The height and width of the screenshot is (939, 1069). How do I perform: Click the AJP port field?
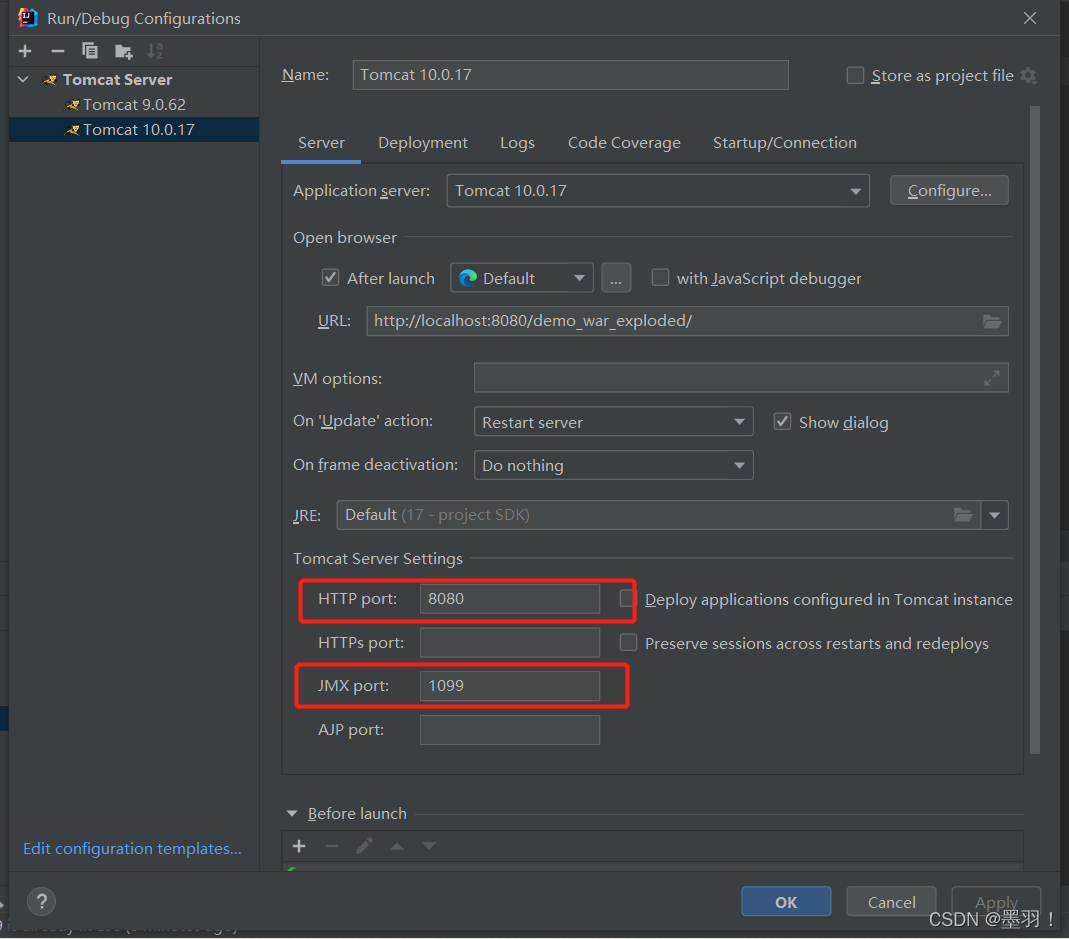[510, 730]
